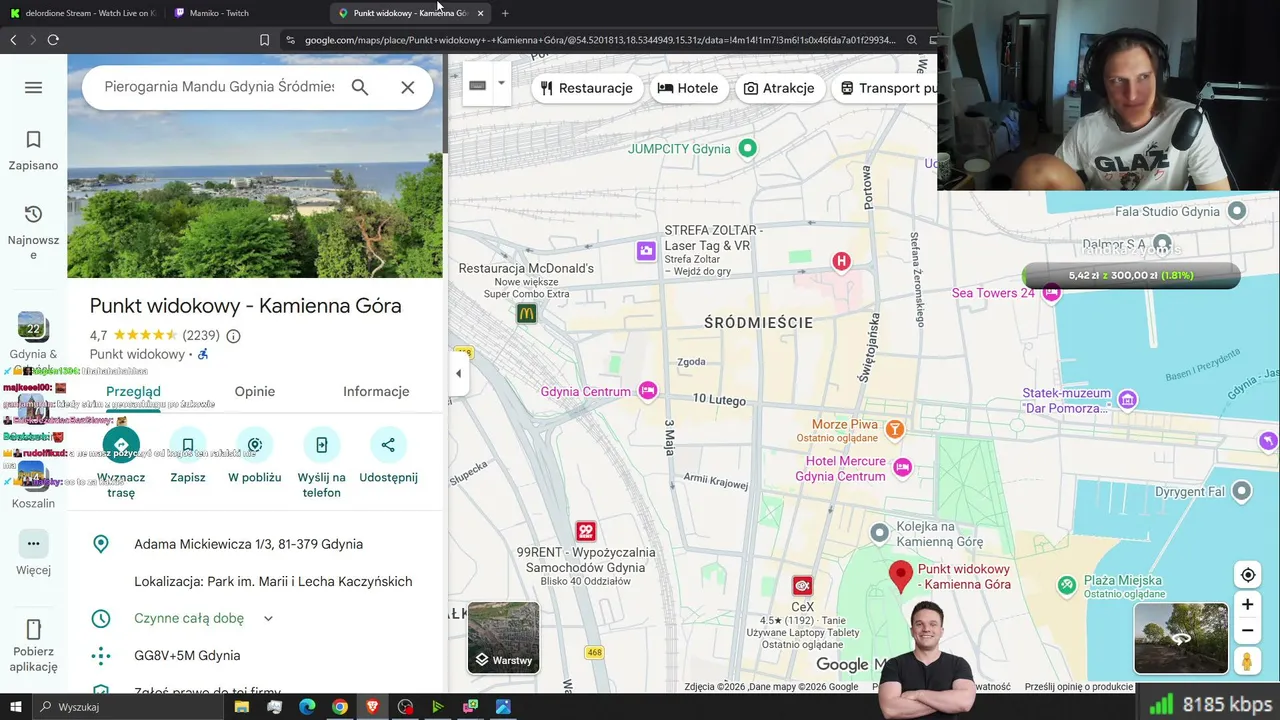Click Prześlij opinię o produkcie link
This screenshot has width=1280, height=720.
coord(1078,687)
